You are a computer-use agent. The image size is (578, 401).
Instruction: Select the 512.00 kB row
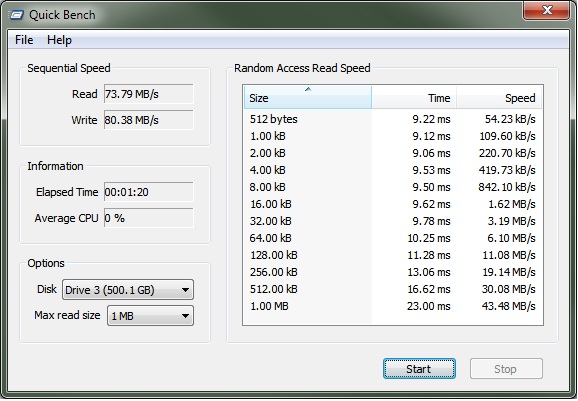click(x=393, y=289)
